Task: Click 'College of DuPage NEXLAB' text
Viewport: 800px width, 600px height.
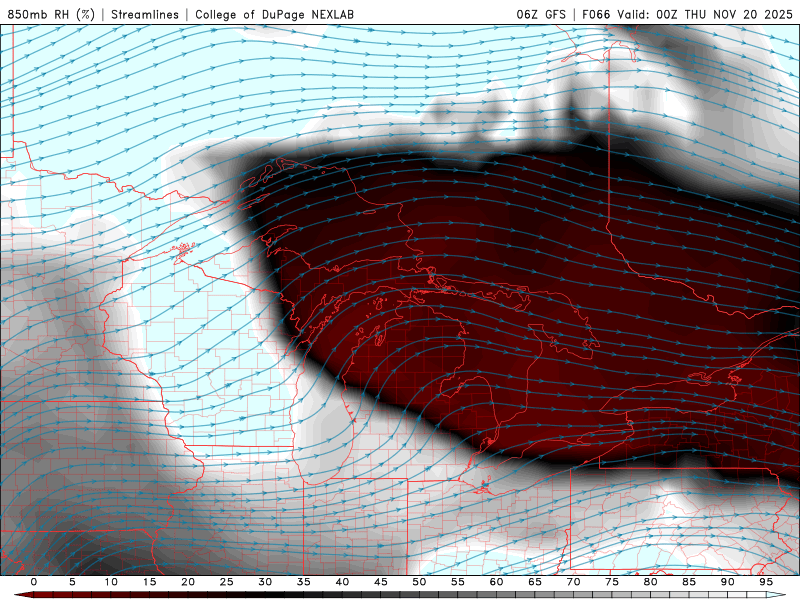Action: (274, 14)
